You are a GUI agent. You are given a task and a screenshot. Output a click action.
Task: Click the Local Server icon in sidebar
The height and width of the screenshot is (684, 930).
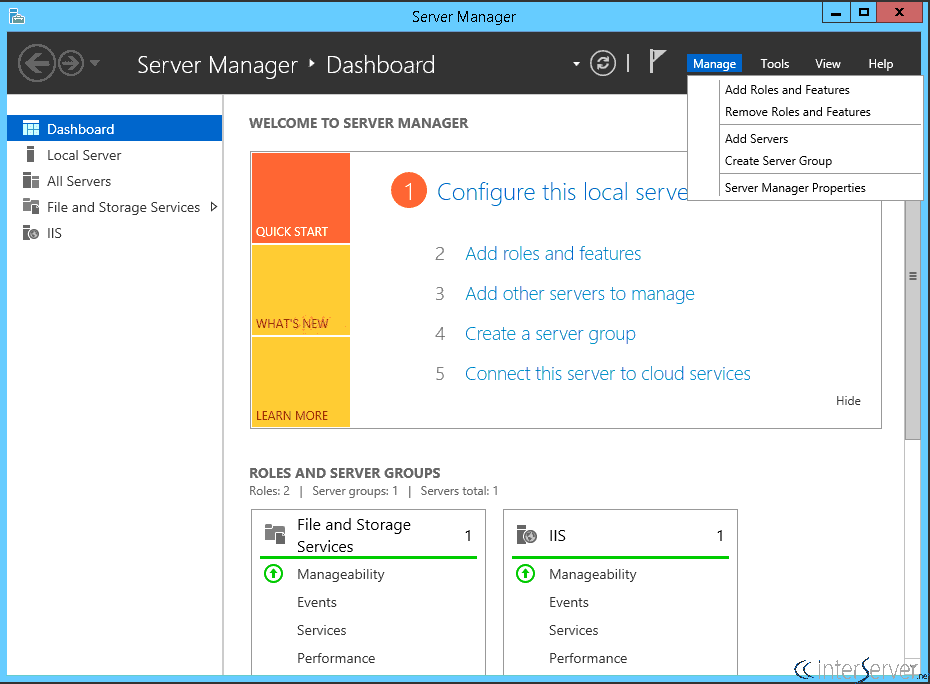pos(31,154)
